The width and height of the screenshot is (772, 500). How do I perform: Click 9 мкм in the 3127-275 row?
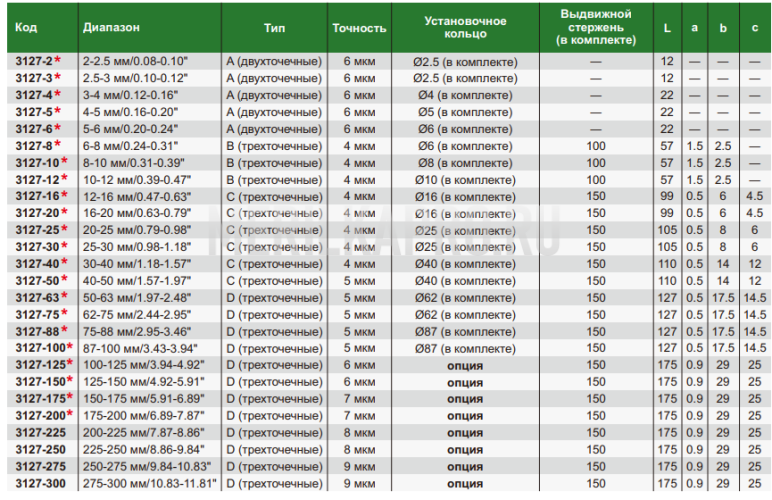359,467
